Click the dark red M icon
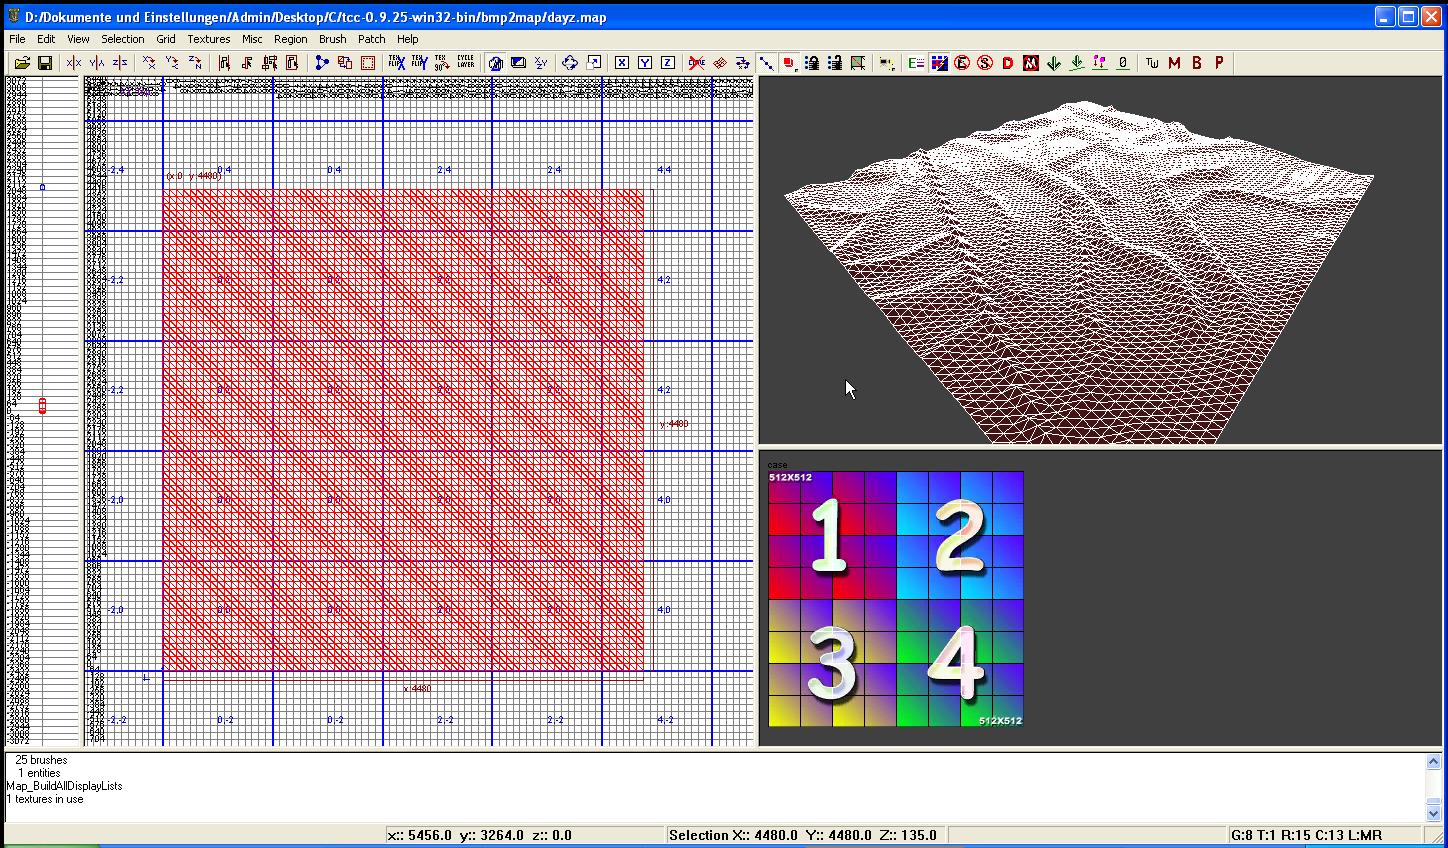 coord(1174,63)
